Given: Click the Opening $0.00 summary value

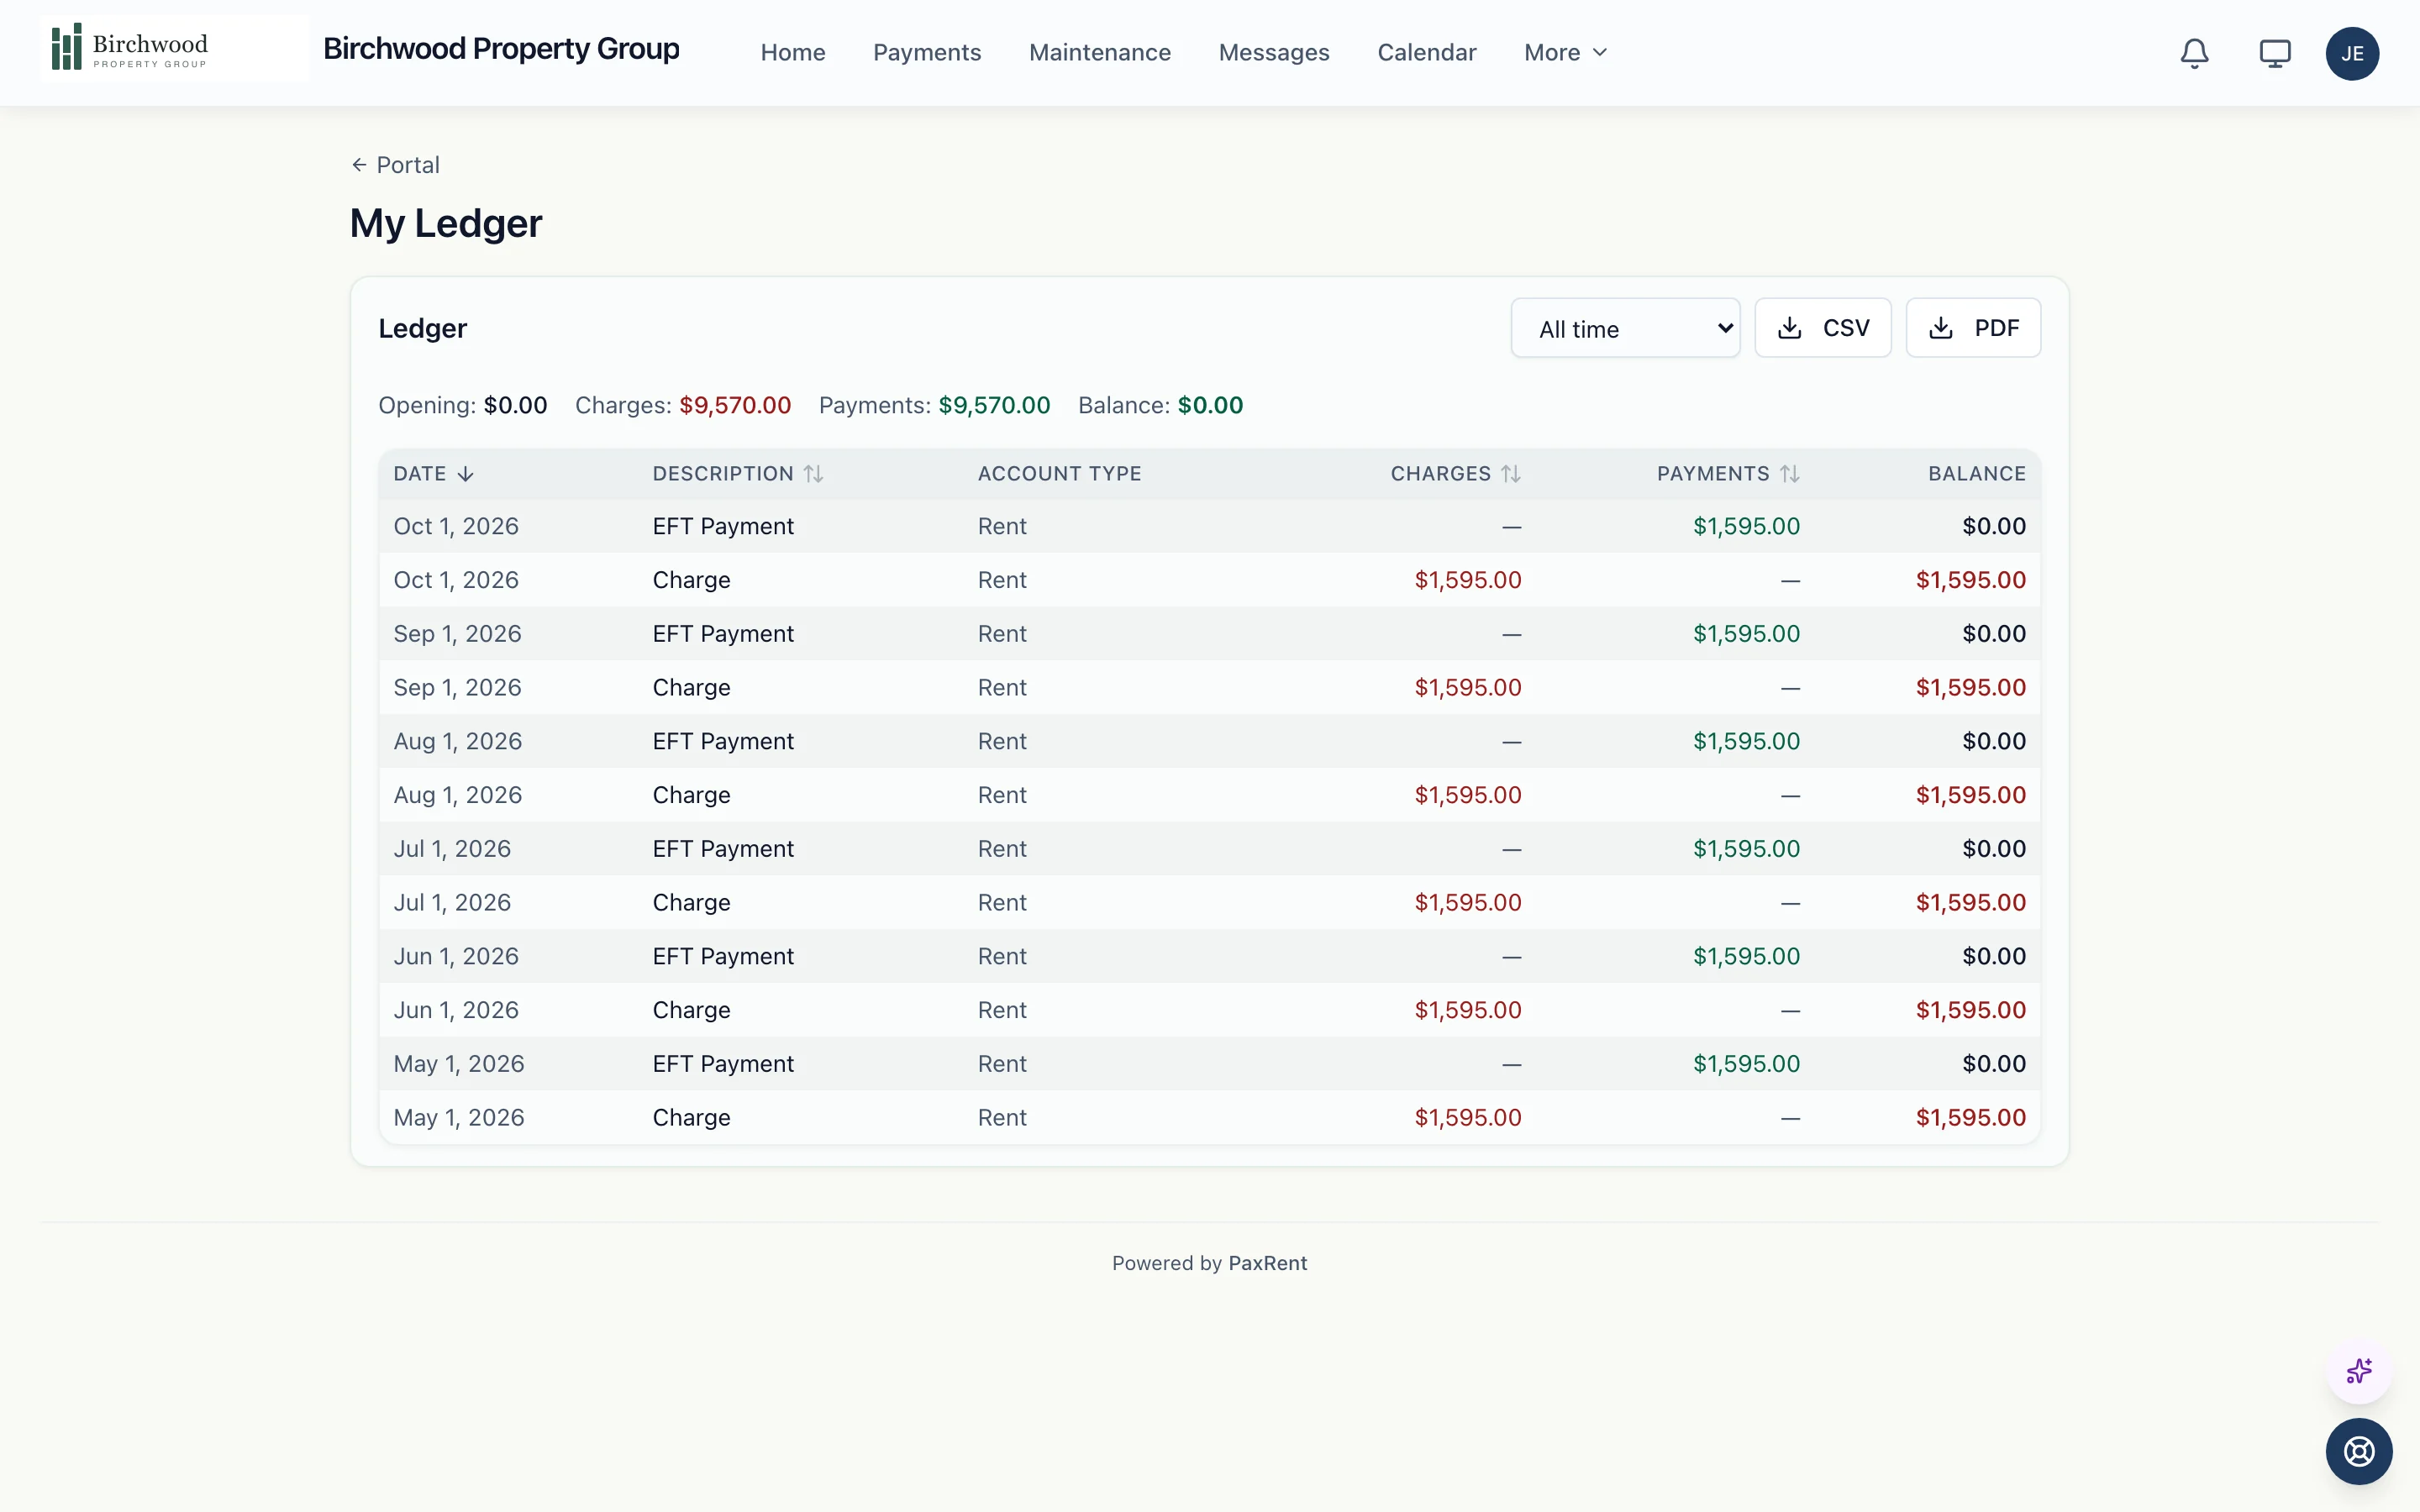Looking at the screenshot, I should click(515, 405).
